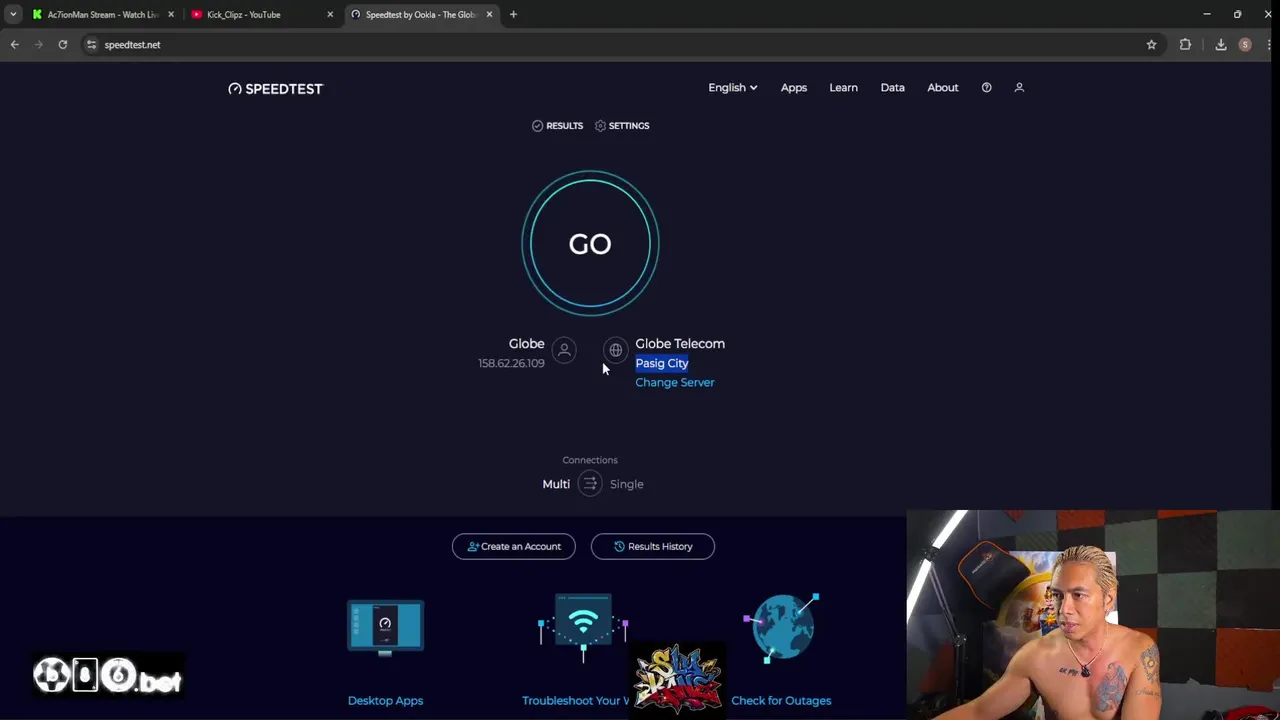This screenshot has width=1280, height=720.
Task: Go back in browser history
Action: coord(15,45)
